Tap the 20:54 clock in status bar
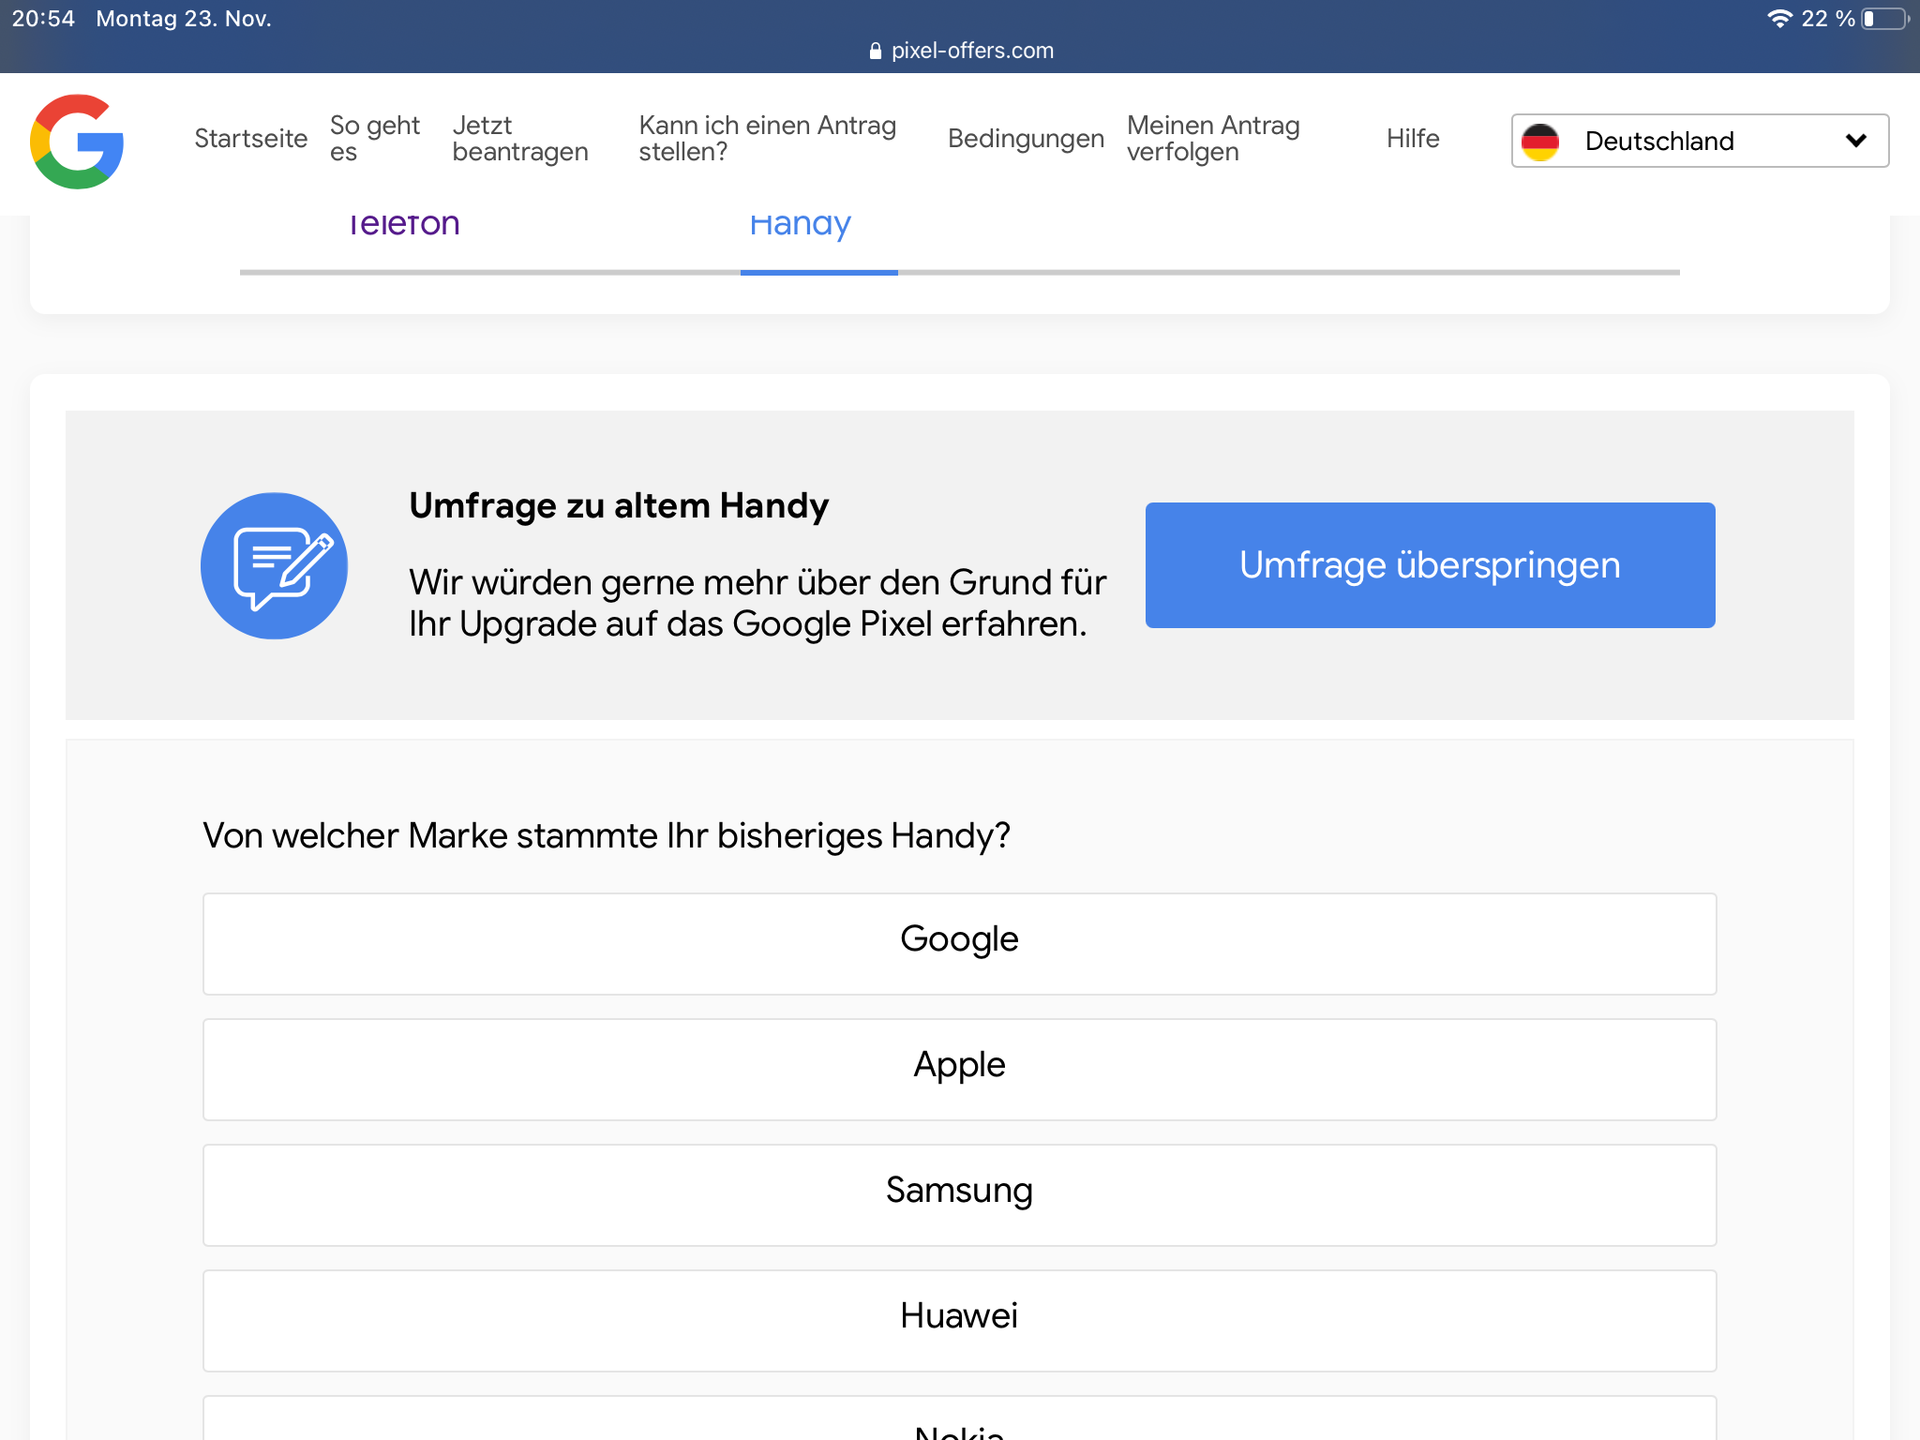Image resolution: width=1920 pixels, height=1440 pixels. coord(43,18)
